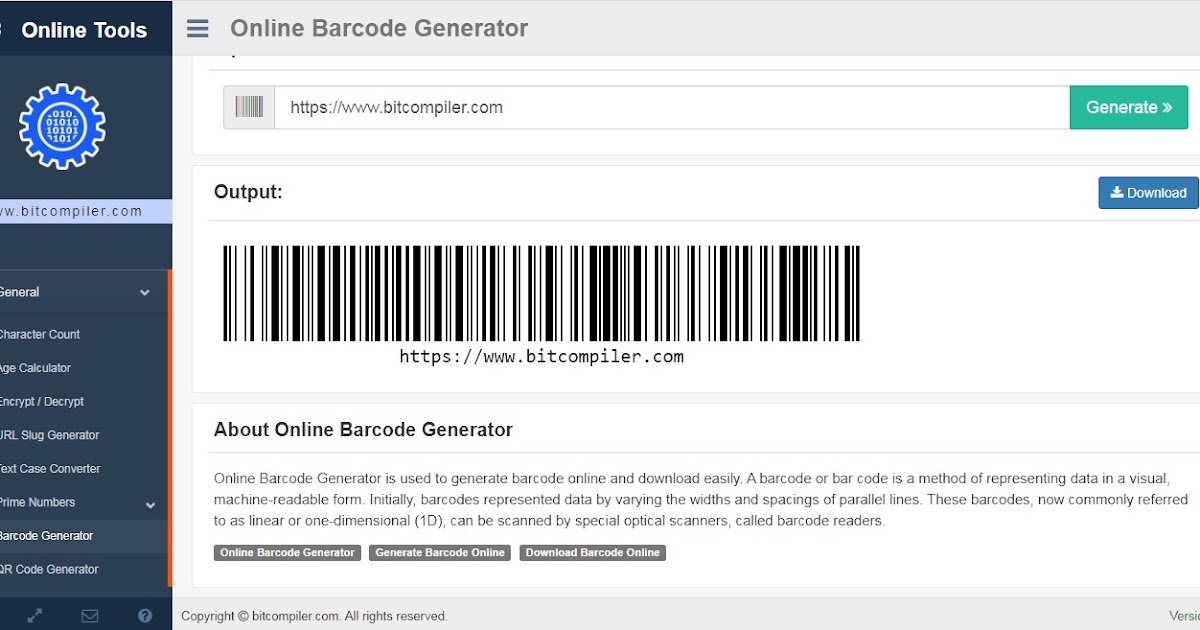Click the envelope contact icon

(90, 615)
